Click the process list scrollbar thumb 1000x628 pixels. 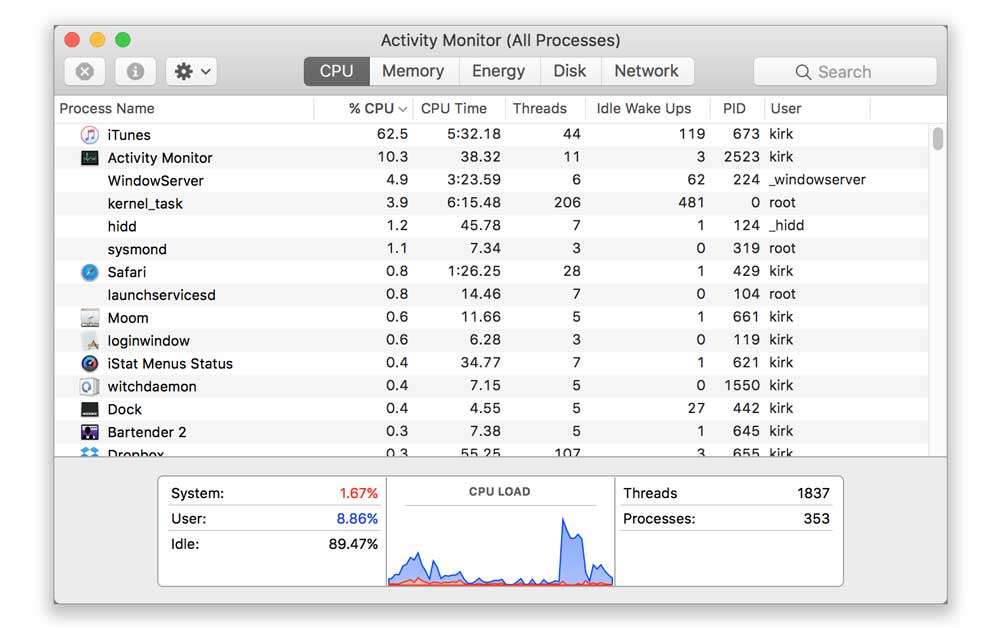tap(938, 138)
